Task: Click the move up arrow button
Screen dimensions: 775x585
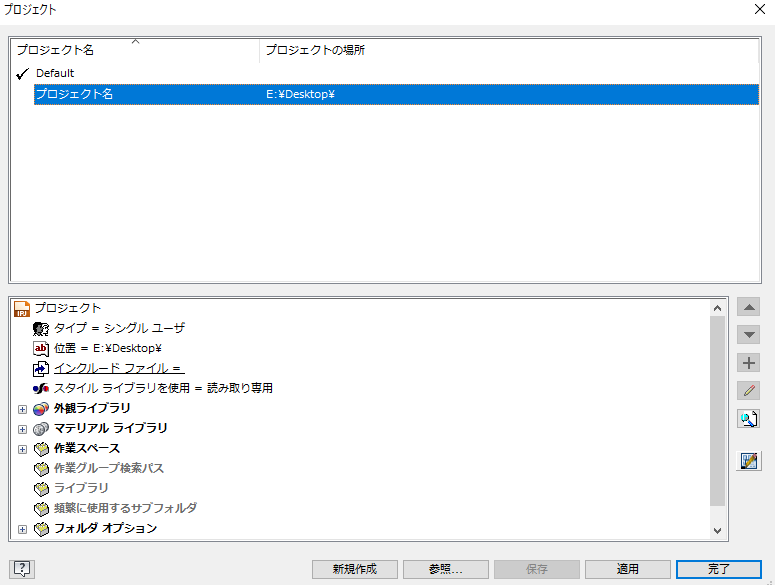Action: pos(748,307)
